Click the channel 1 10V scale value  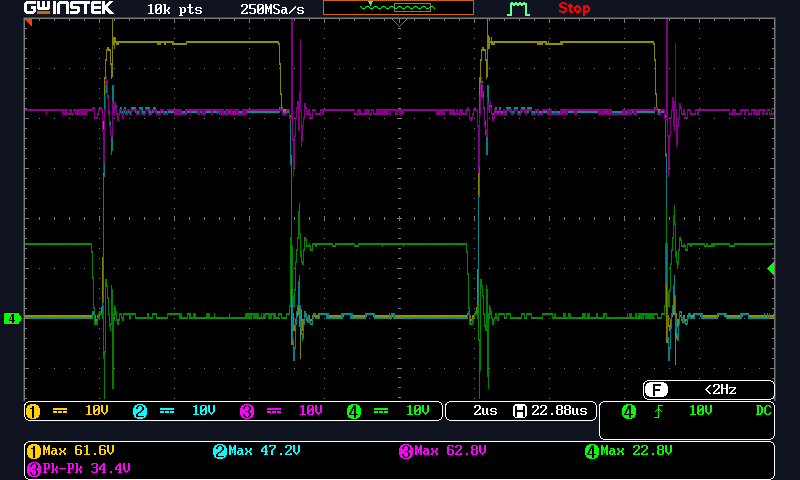click(x=96, y=411)
